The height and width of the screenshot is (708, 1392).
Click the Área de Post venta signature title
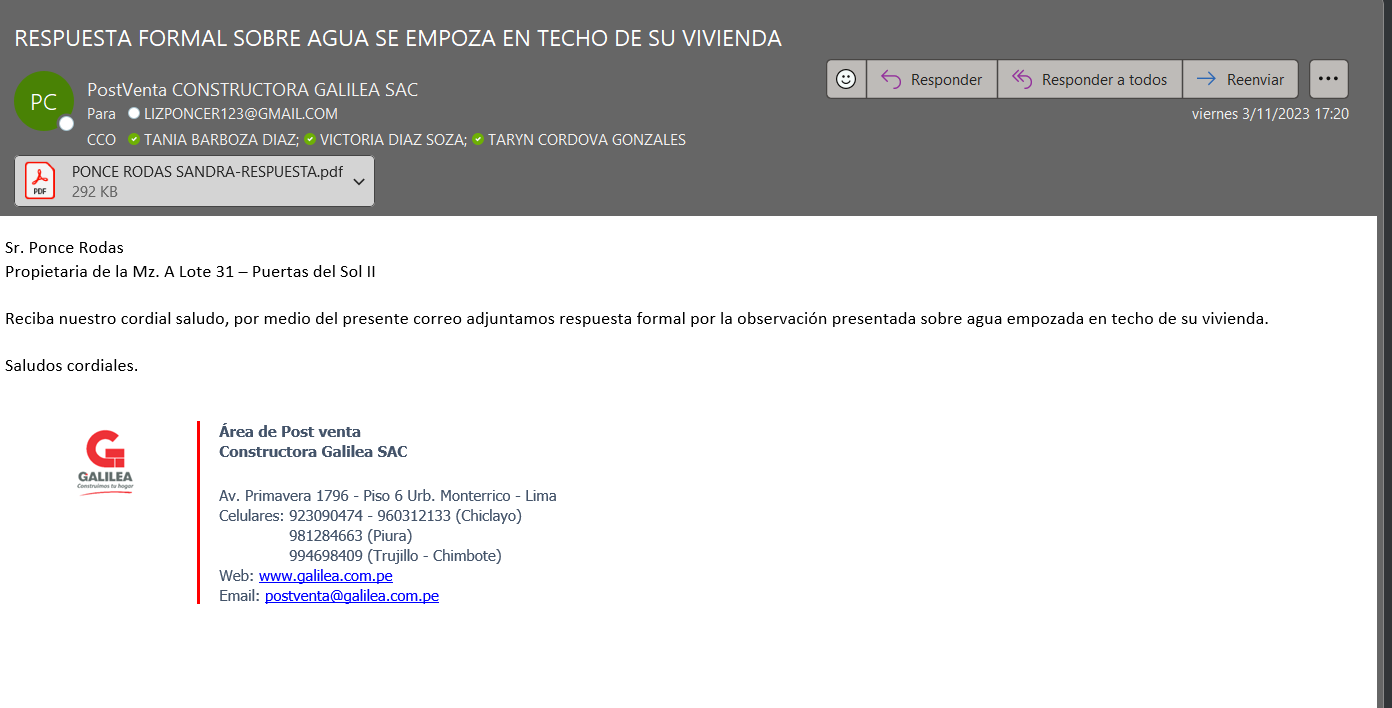290,432
